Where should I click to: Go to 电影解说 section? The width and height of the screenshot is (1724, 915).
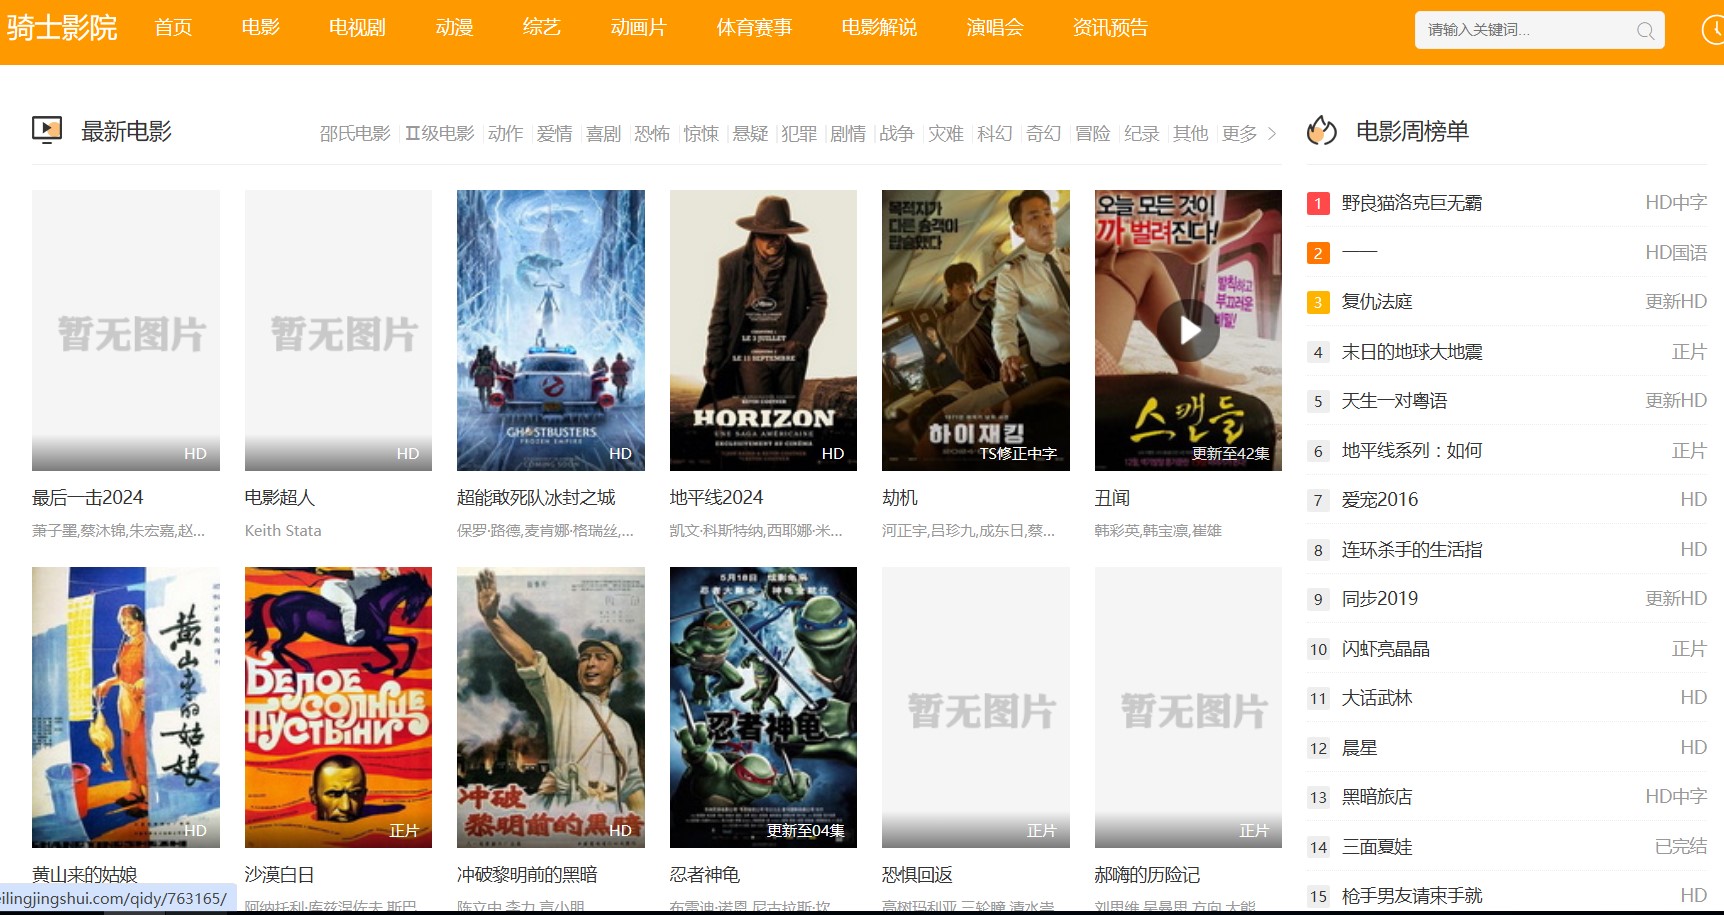pos(879,28)
